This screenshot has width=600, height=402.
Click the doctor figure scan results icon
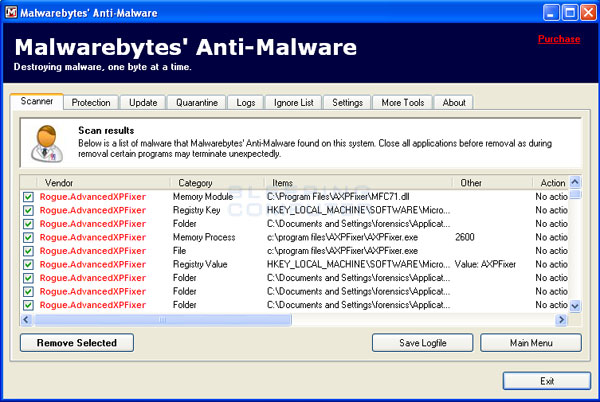click(x=47, y=143)
